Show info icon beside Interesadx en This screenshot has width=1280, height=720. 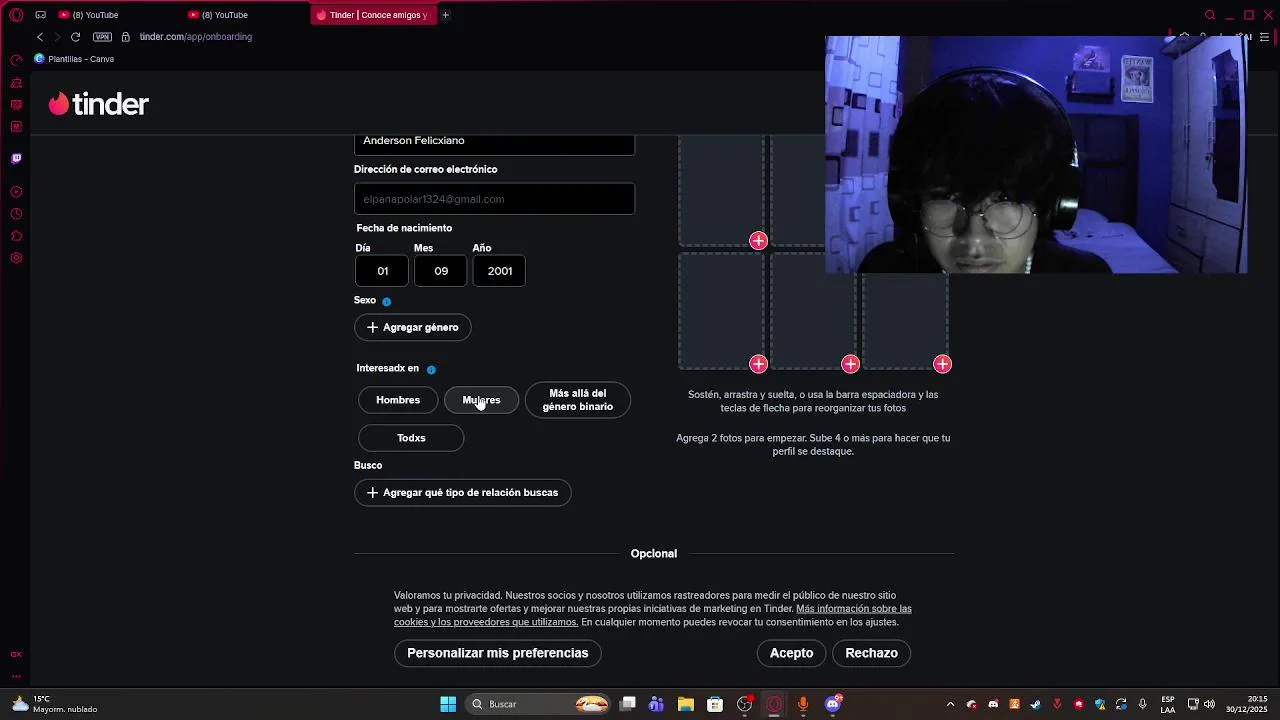point(431,369)
